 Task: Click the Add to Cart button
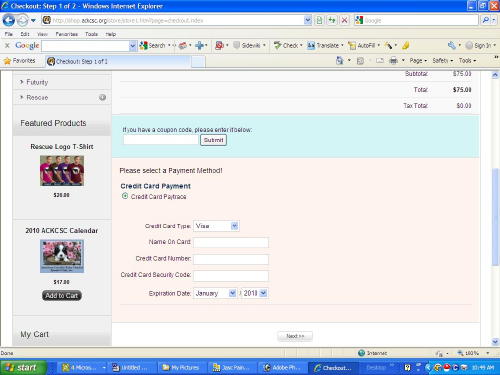(62, 296)
